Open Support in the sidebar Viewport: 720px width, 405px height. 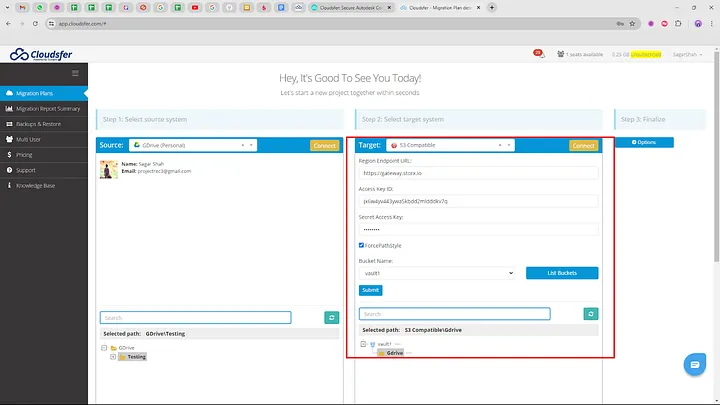coord(44,170)
